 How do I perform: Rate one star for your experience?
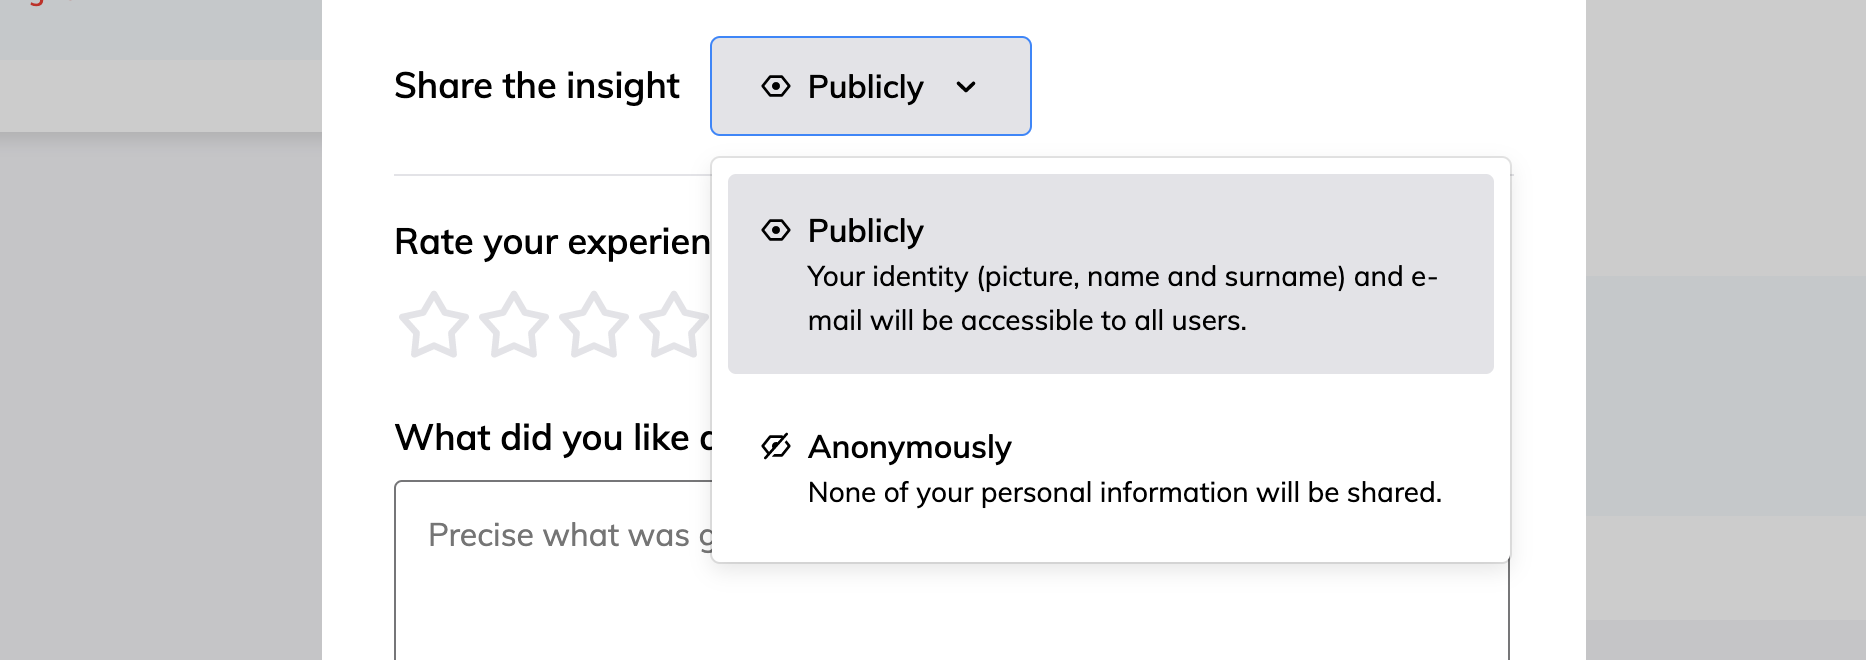[x=433, y=325]
